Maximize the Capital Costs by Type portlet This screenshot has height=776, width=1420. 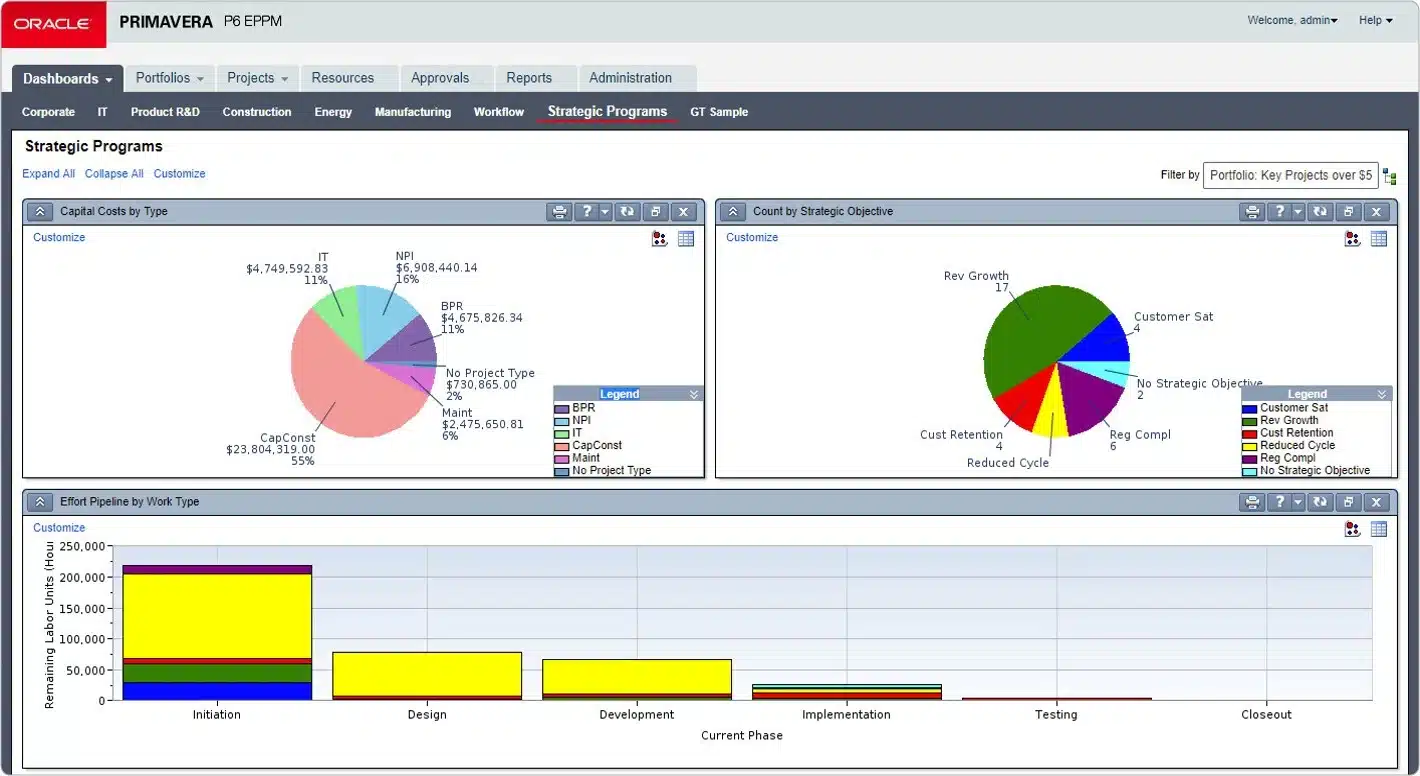tap(655, 212)
